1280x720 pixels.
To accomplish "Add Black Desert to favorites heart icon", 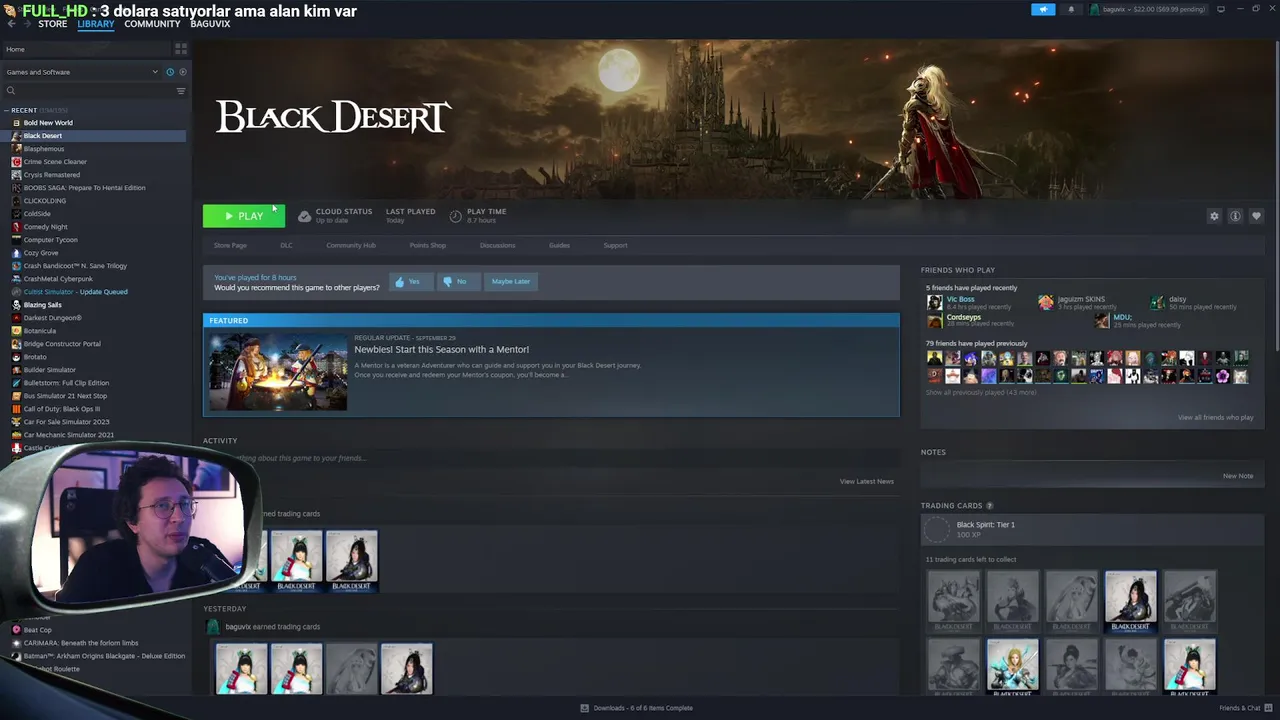I will (x=1256, y=216).
